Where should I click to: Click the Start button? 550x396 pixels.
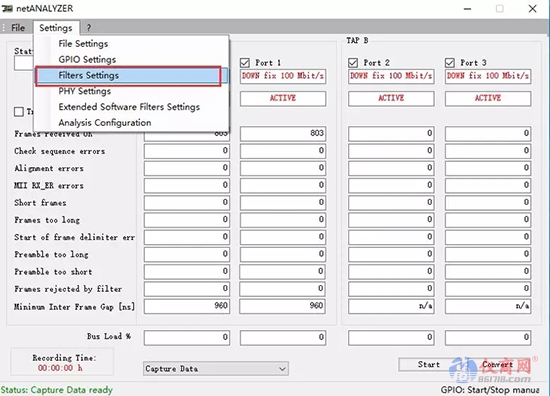[x=429, y=364]
